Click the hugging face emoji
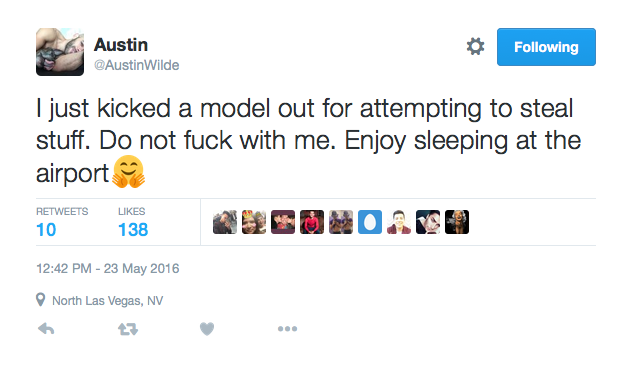The height and width of the screenshot is (367, 630). point(129,172)
